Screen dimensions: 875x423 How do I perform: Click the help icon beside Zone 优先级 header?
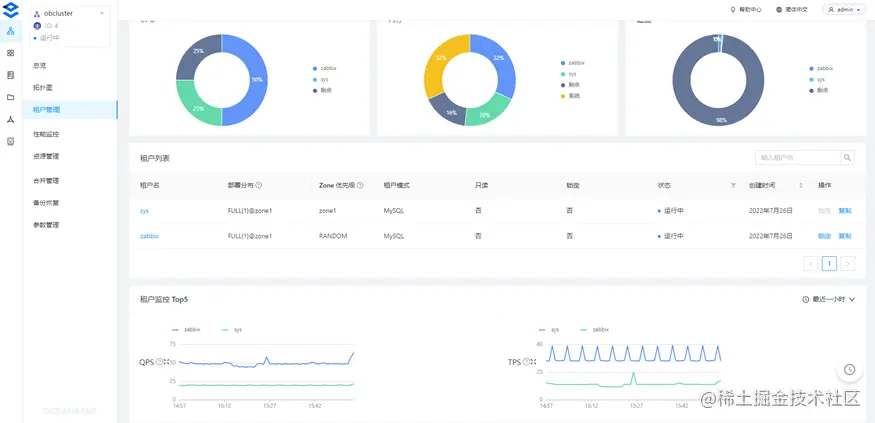point(360,185)
